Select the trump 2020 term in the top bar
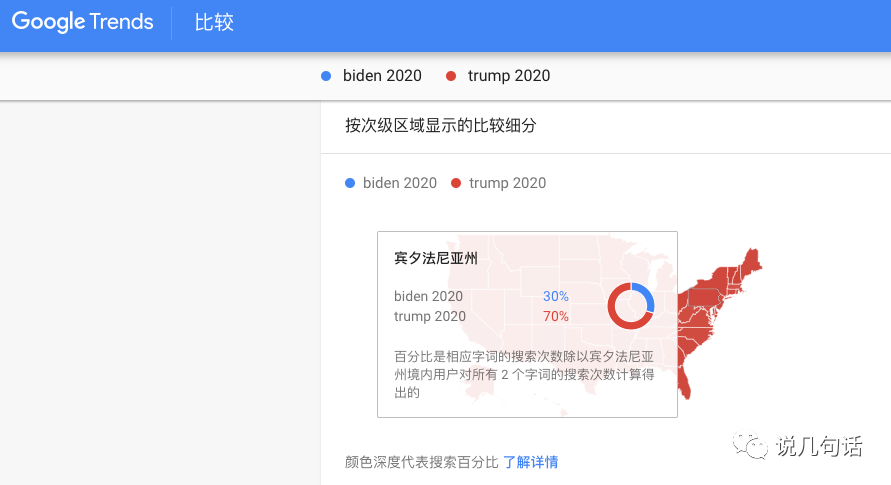 [509, 76]
